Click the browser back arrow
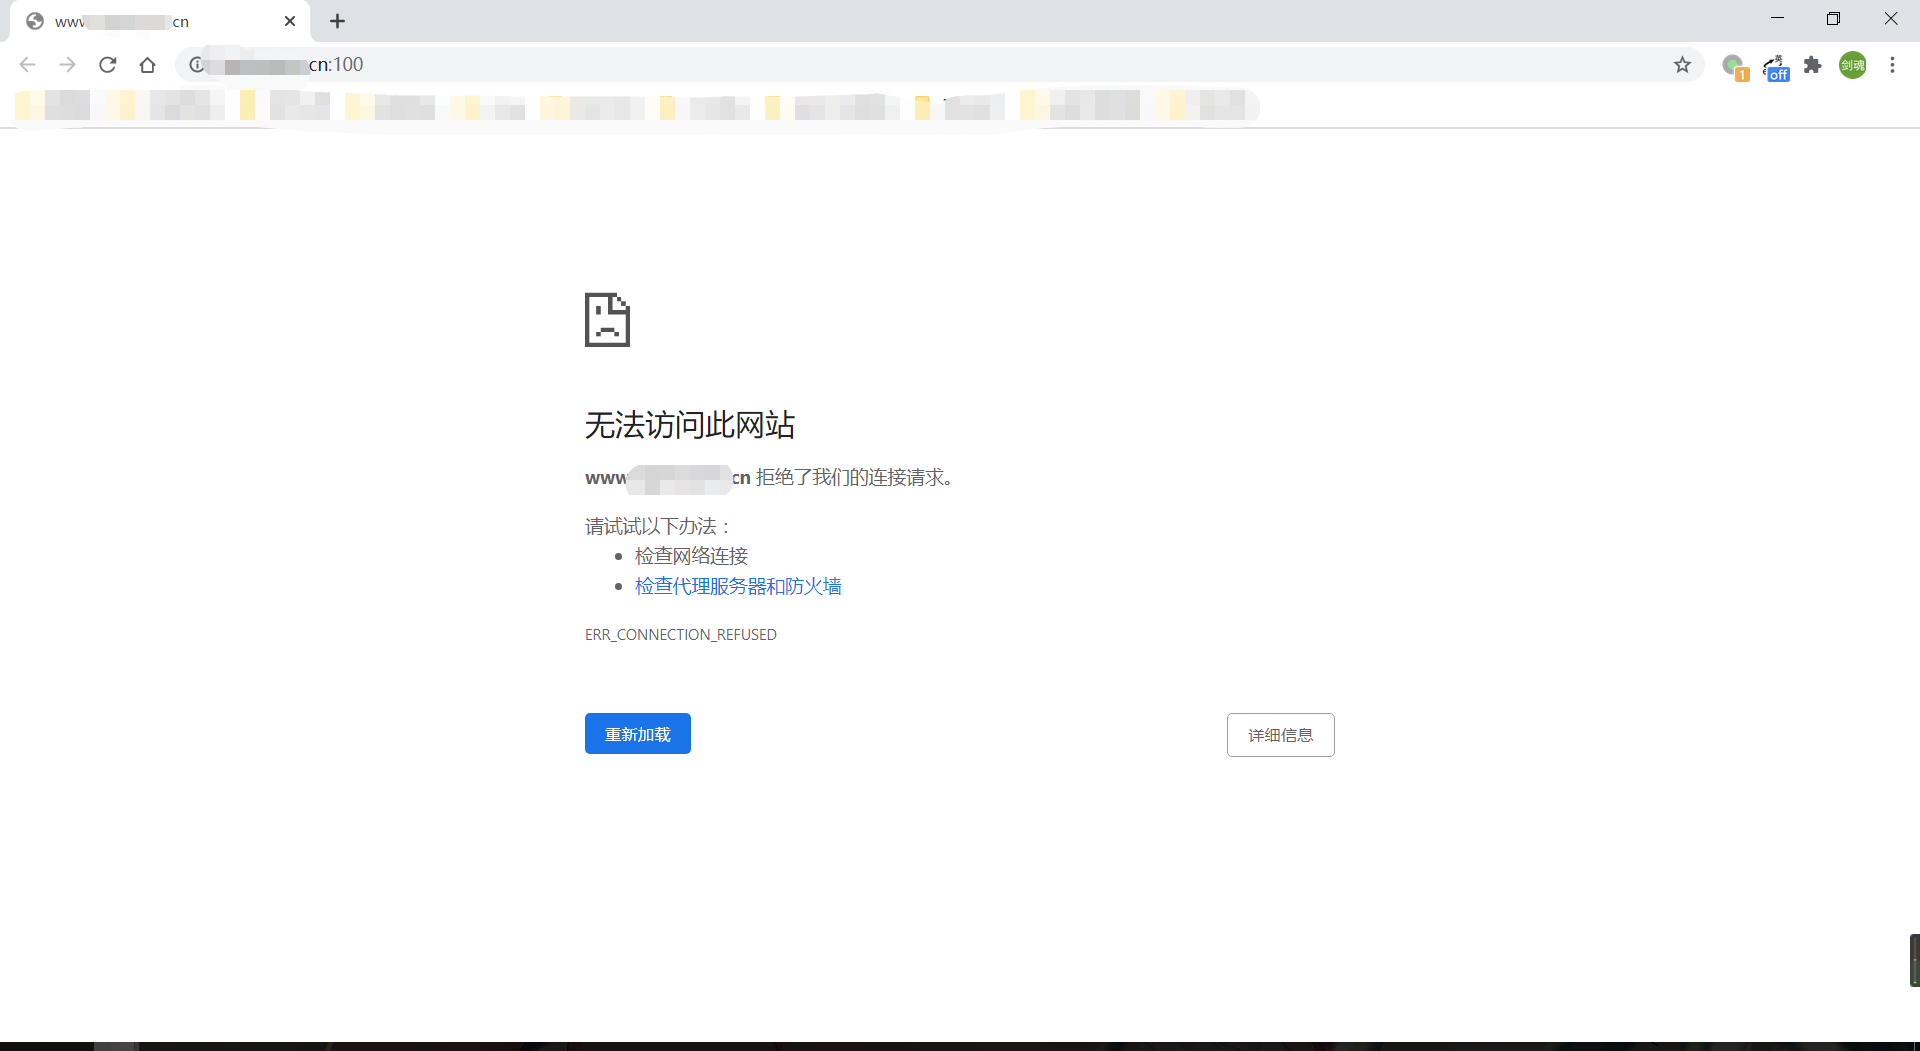1920x1051 pixels. pos(28,65)
